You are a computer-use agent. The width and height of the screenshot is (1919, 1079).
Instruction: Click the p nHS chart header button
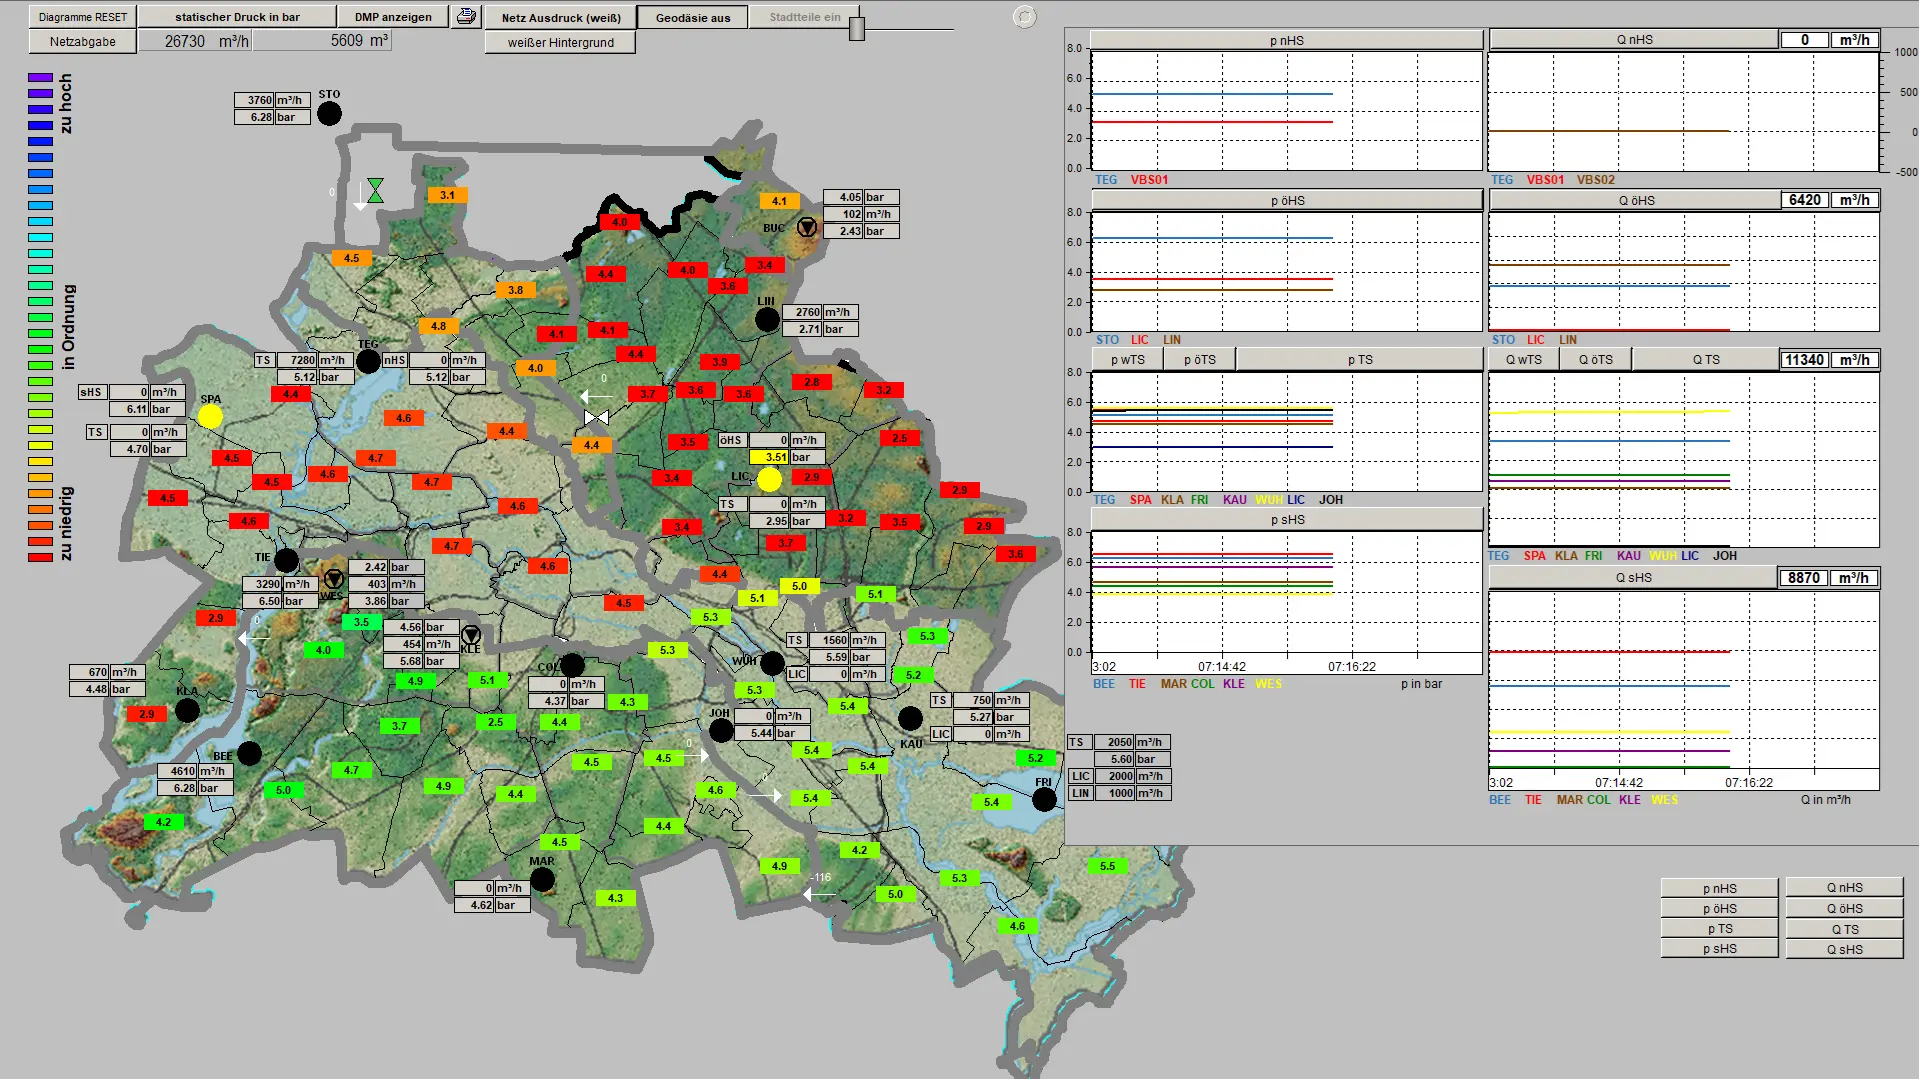coord(1287,40)
